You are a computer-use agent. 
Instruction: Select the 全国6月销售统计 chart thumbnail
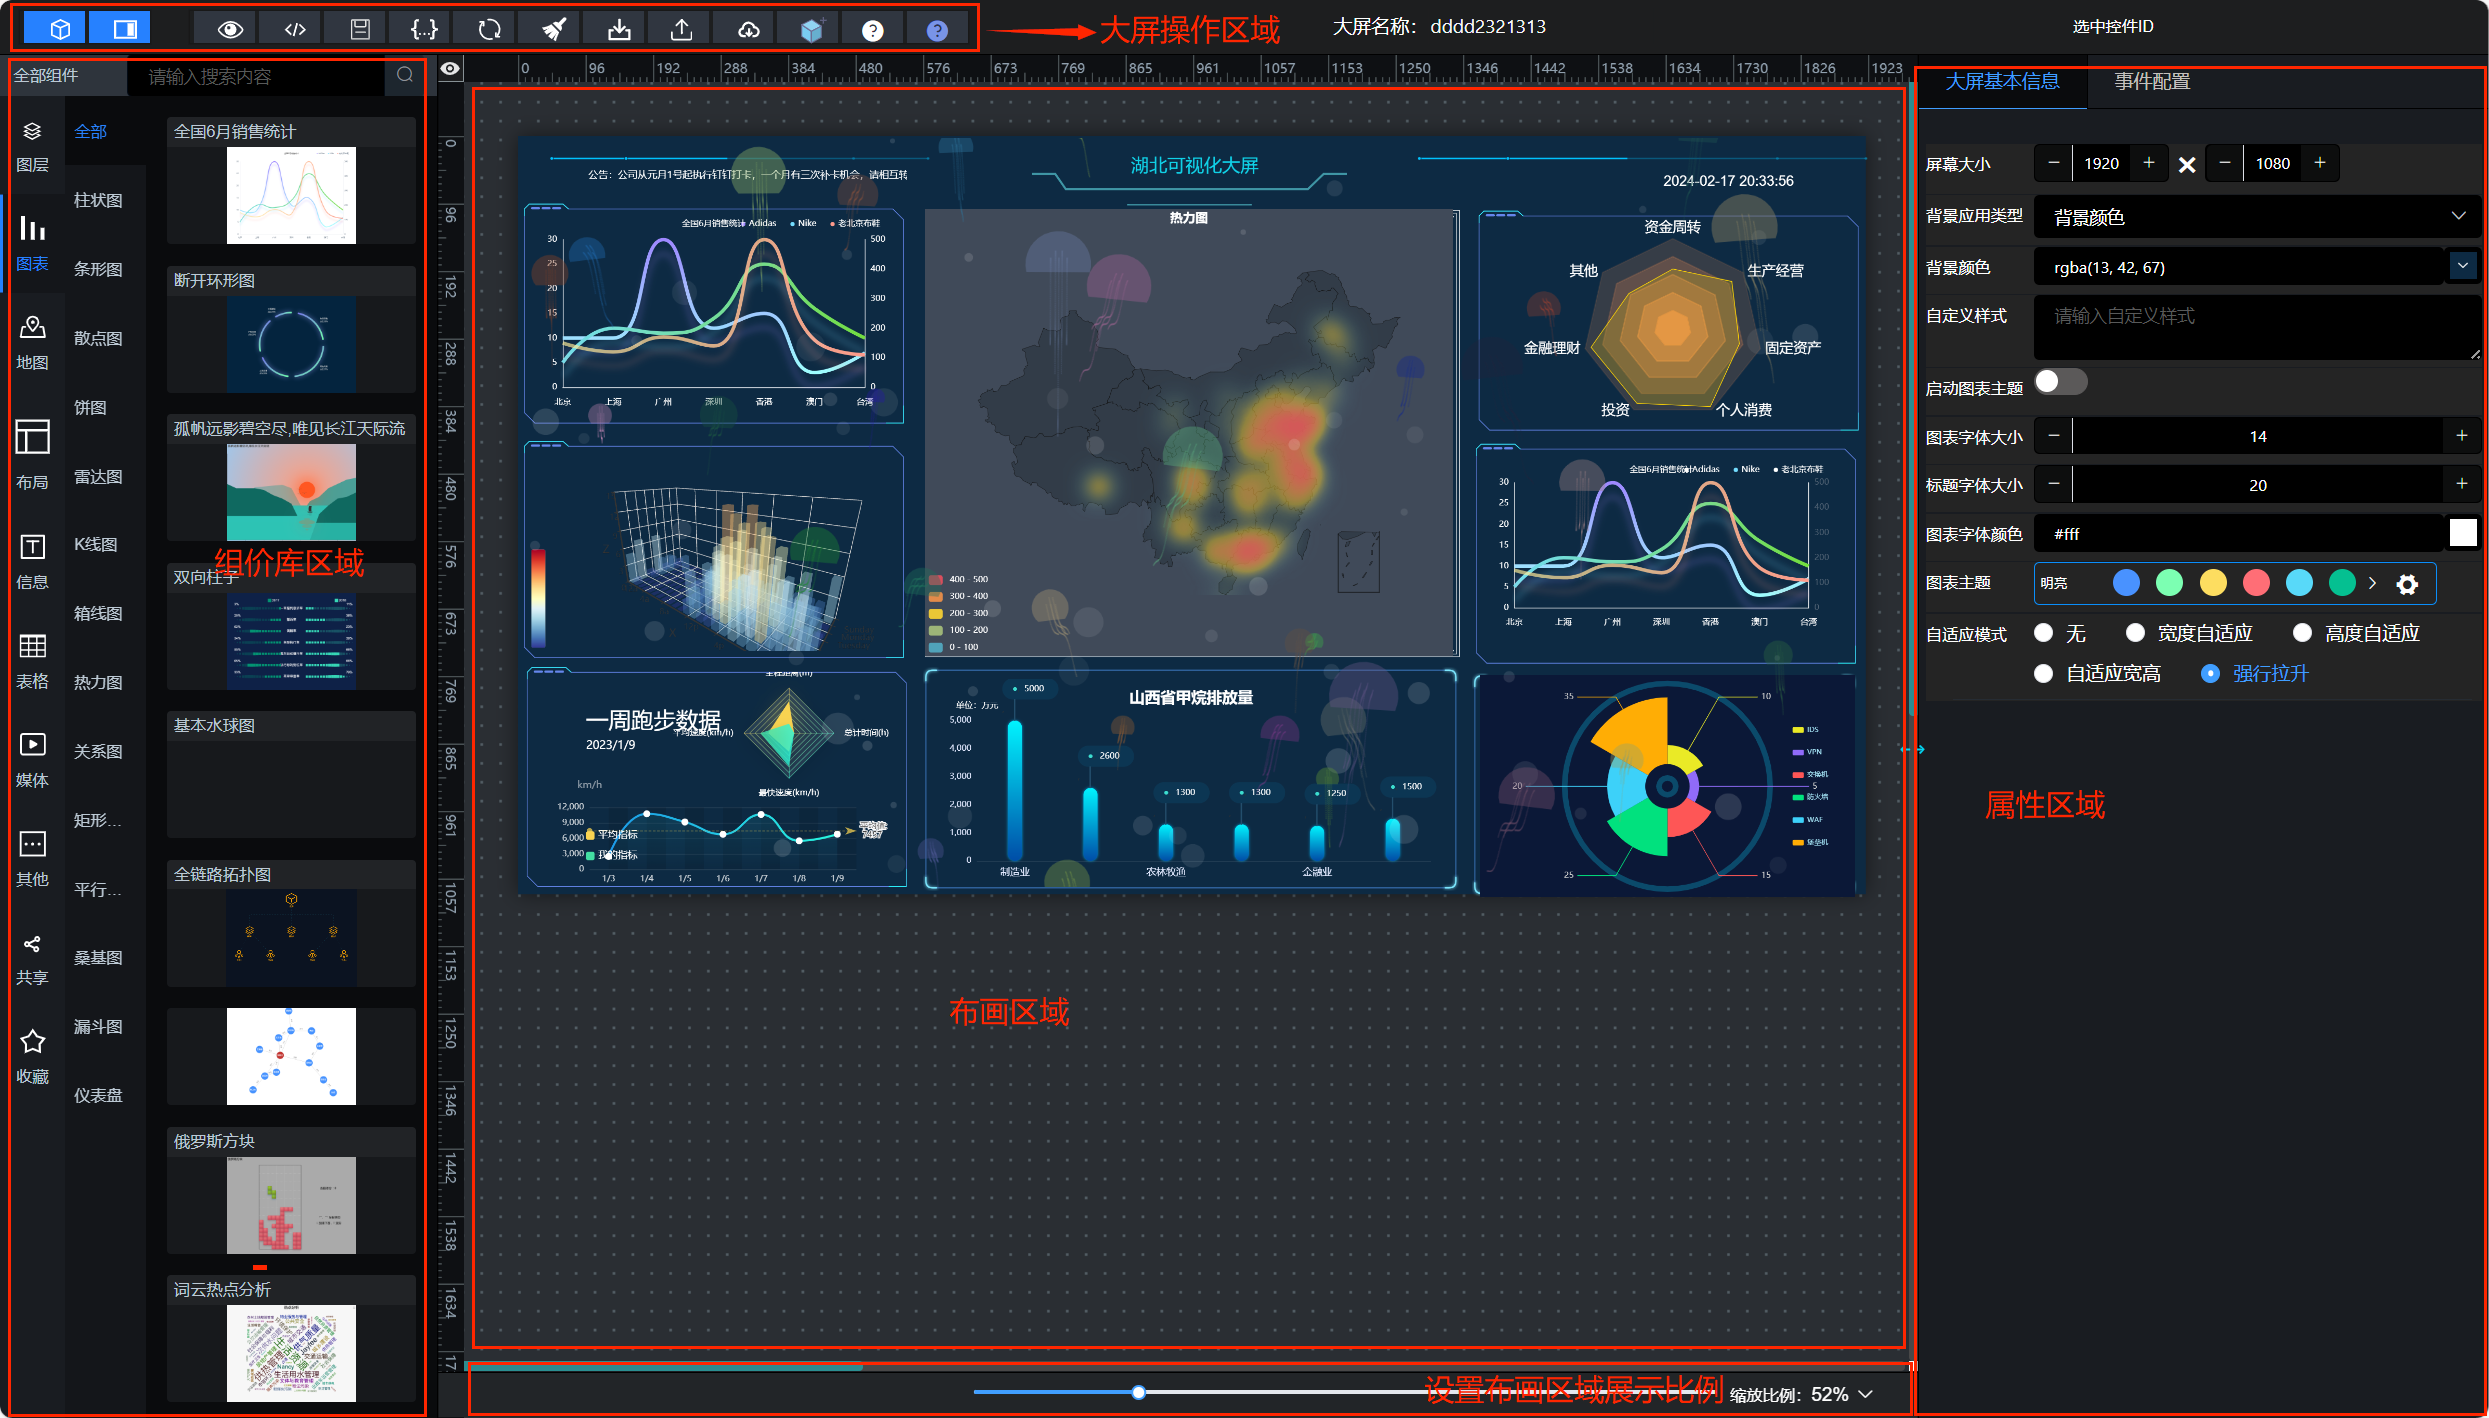point(291,195)
